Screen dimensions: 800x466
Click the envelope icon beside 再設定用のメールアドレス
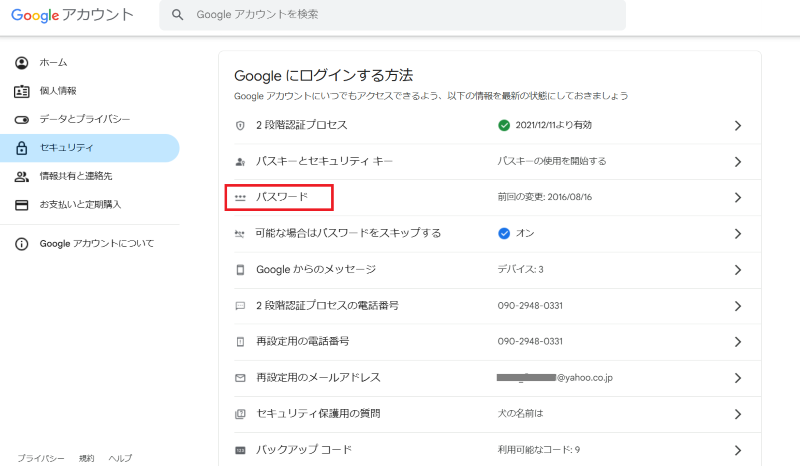click(240, 378)
